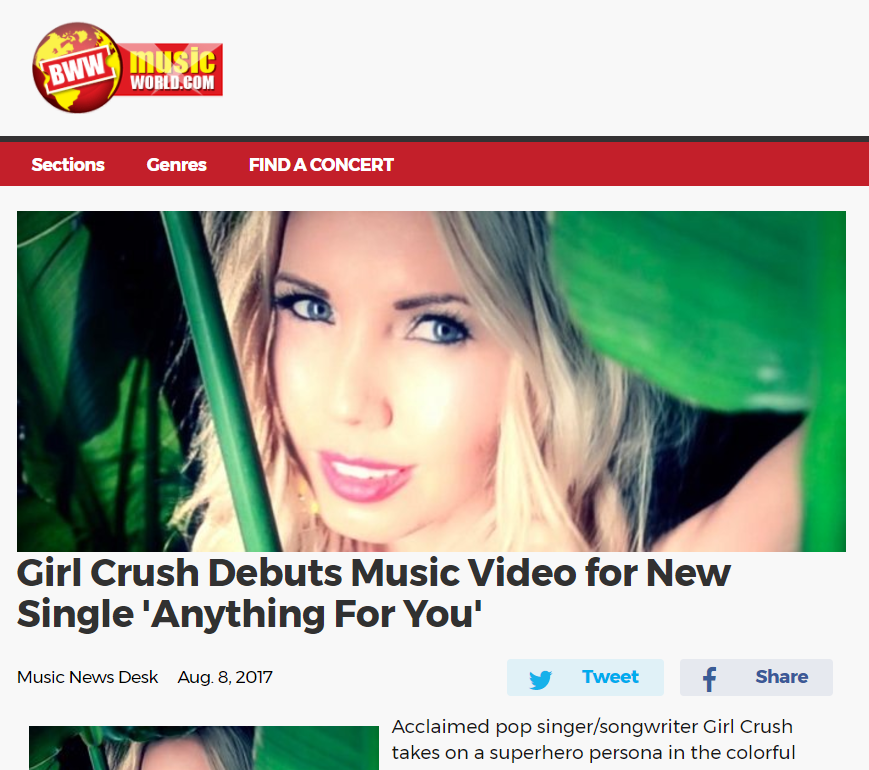This screenshot has height=770, width=869.
Task: Expand the Genres menu
Action: tap(176, 165)
